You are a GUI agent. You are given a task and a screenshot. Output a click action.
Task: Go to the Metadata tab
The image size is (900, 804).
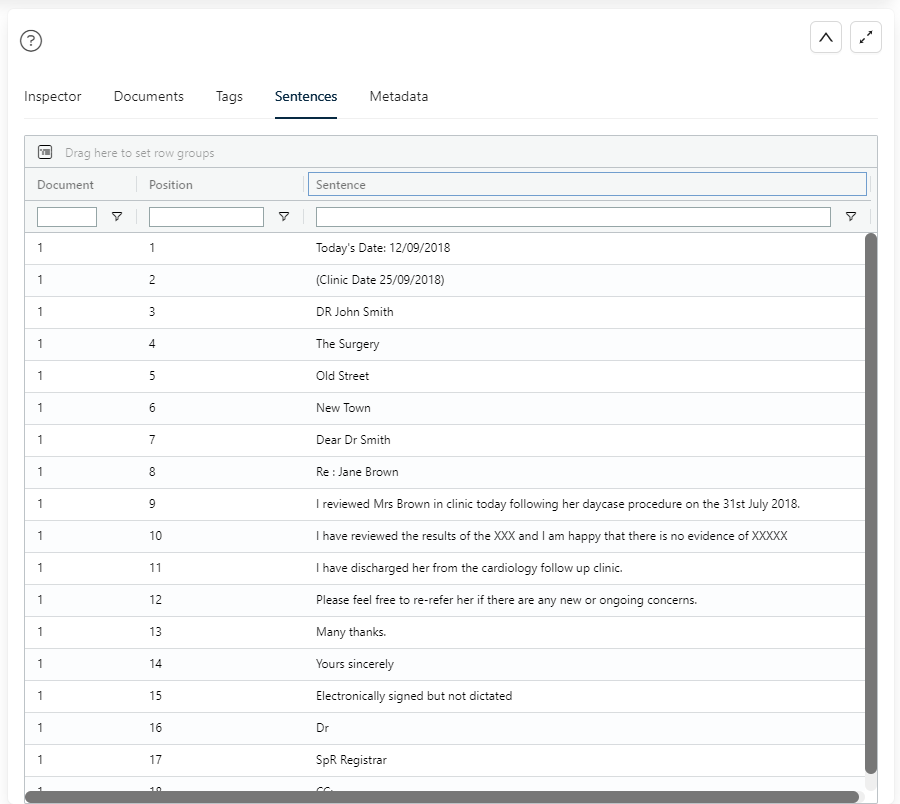(x=398, y=97)
